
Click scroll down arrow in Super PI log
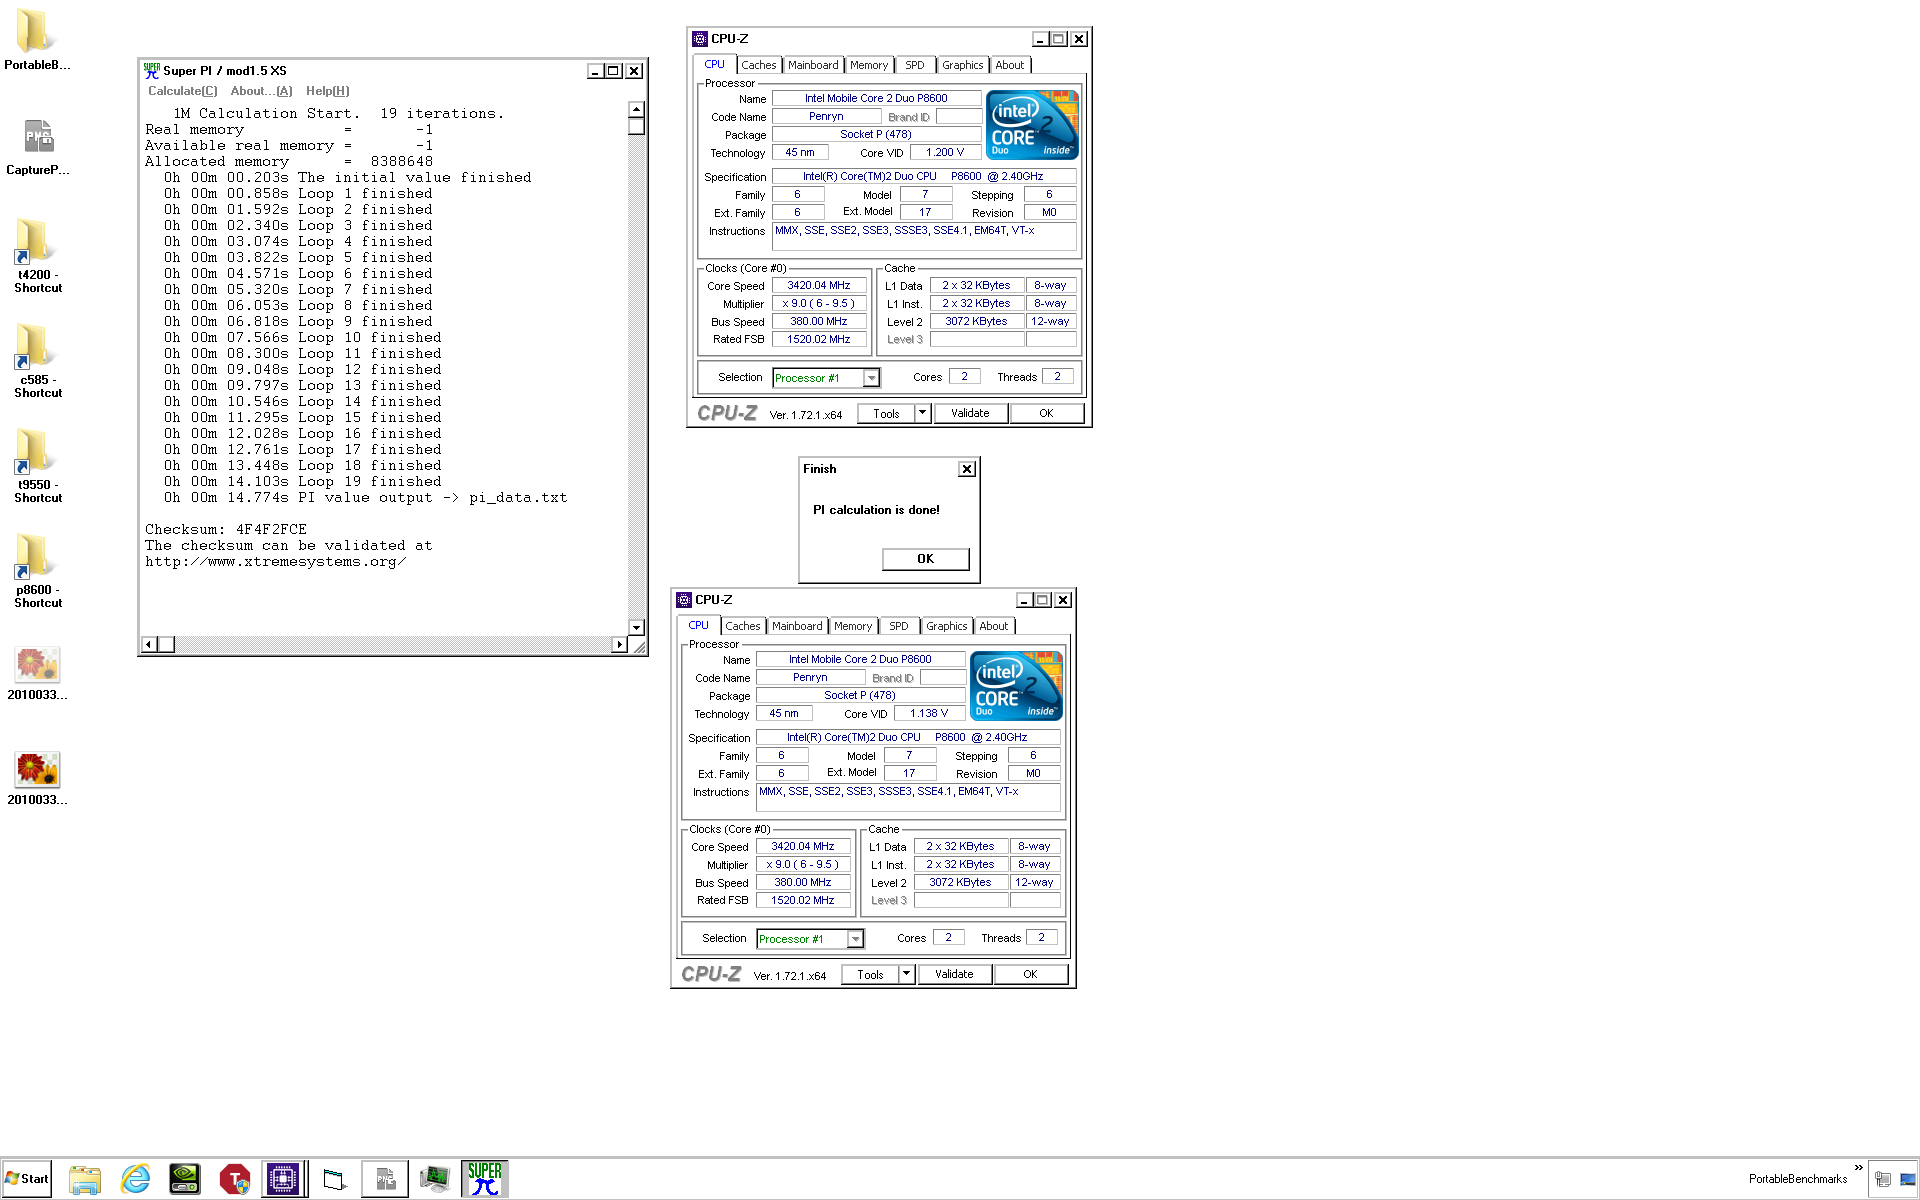coord(636,627)
